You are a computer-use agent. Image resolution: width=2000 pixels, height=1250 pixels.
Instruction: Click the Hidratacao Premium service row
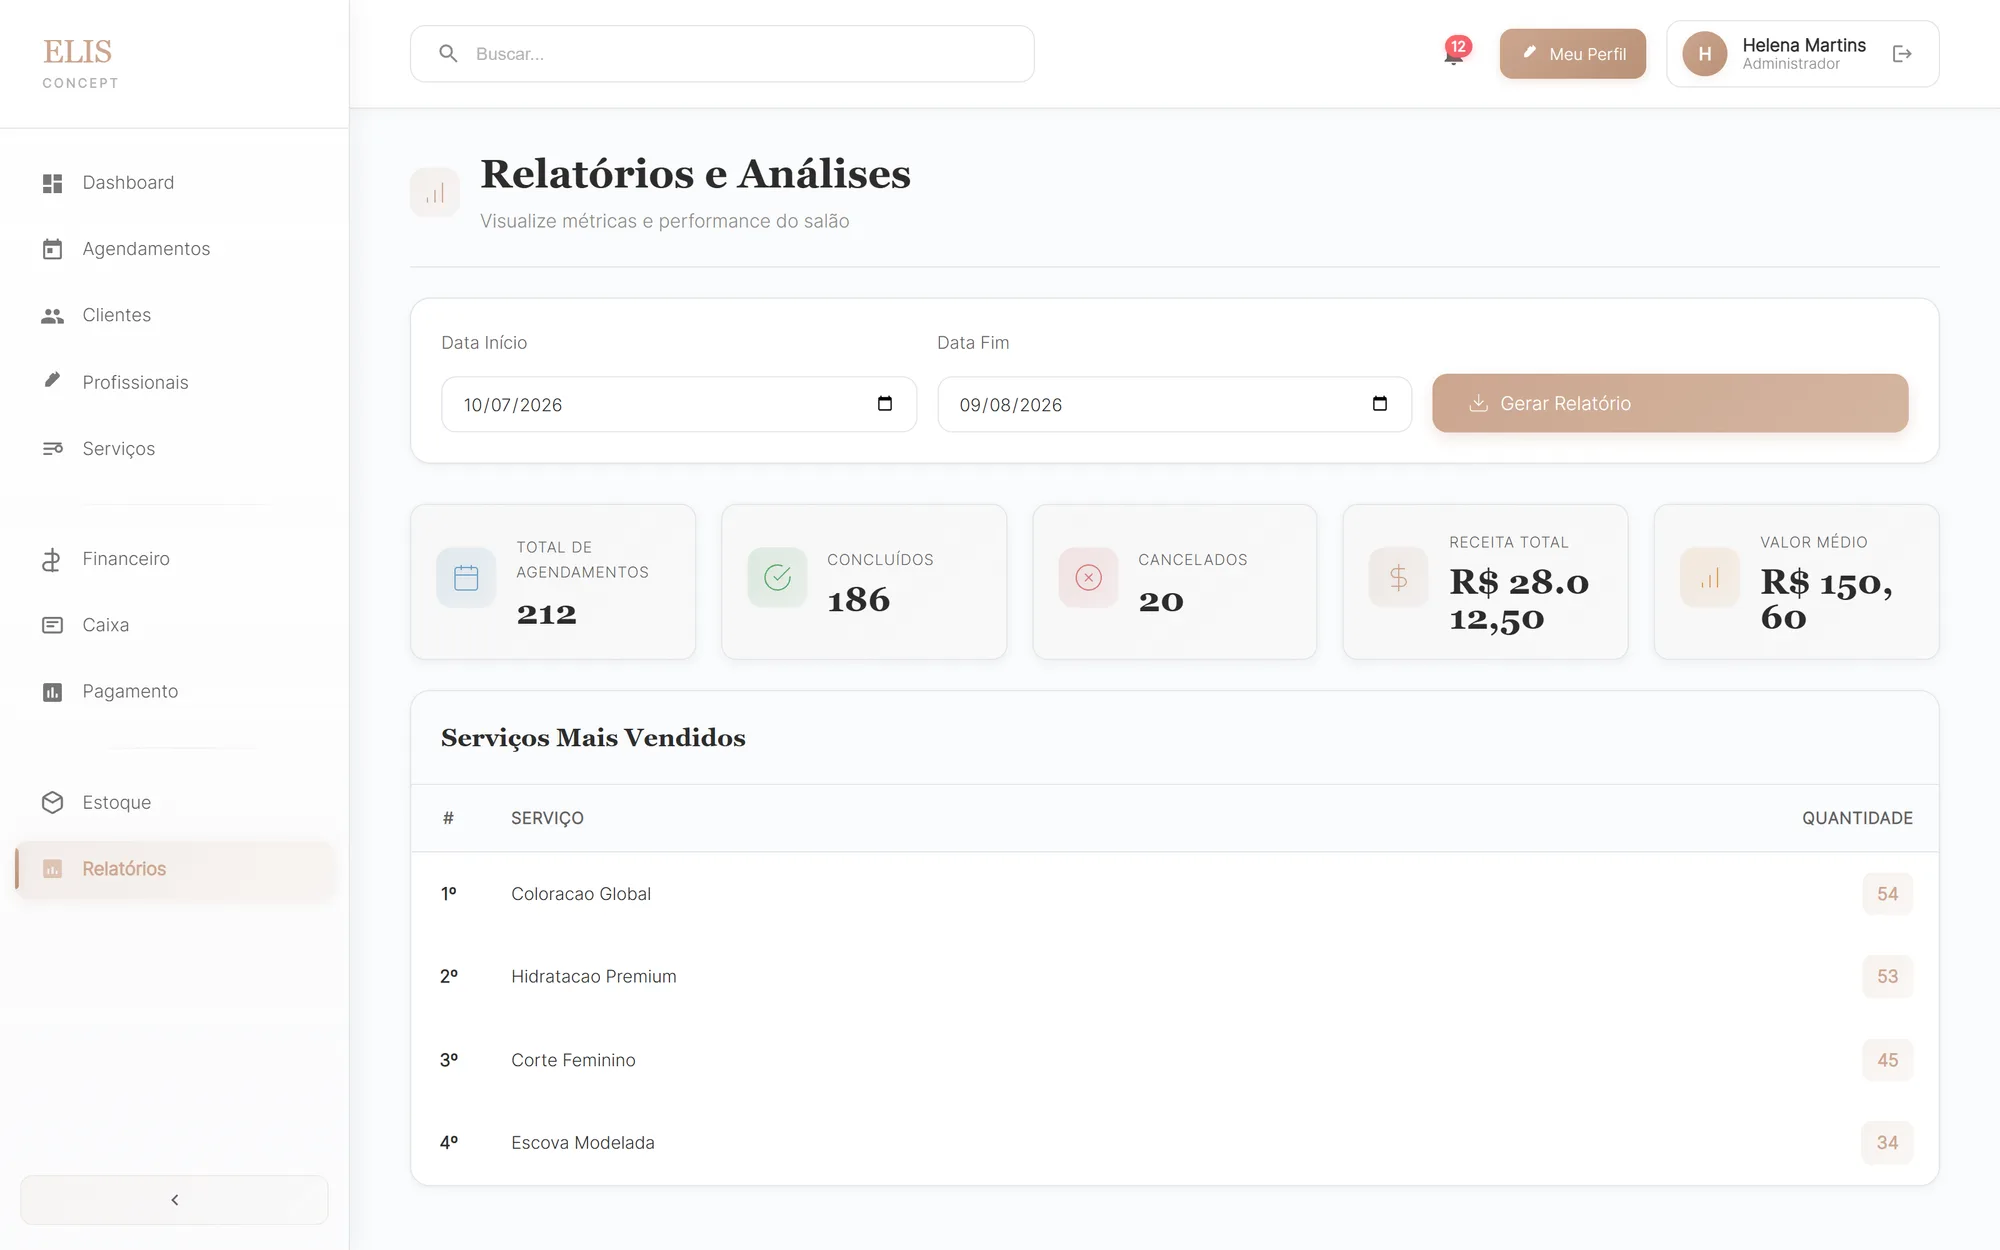point(1175,977)
